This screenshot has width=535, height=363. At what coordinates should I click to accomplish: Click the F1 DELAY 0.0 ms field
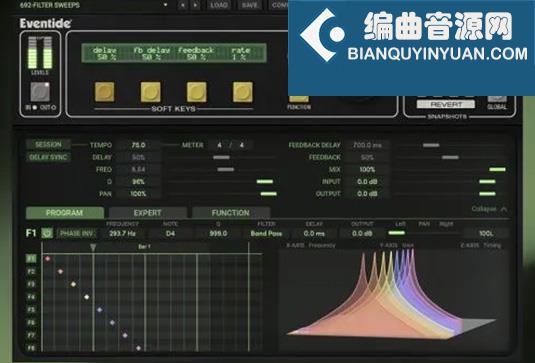click(x=314, y=233)
